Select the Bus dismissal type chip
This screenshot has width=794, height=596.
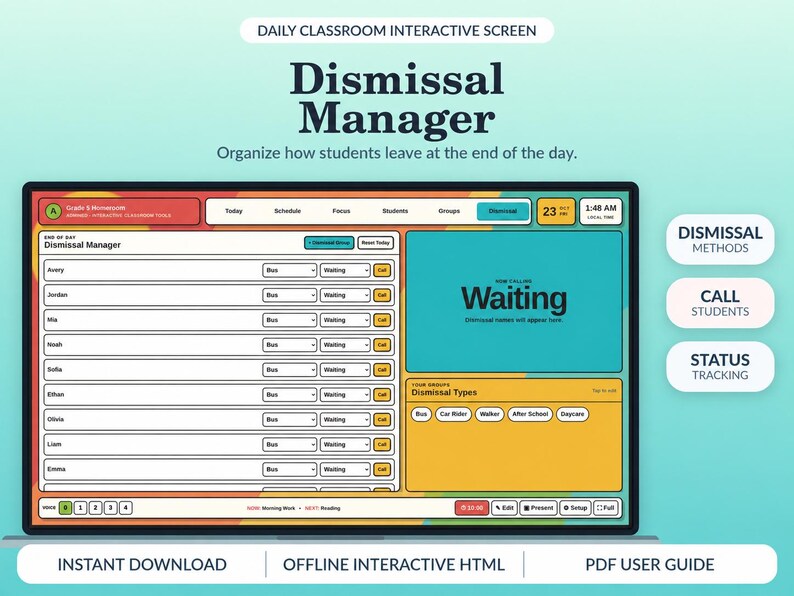(x=421, y=414)
